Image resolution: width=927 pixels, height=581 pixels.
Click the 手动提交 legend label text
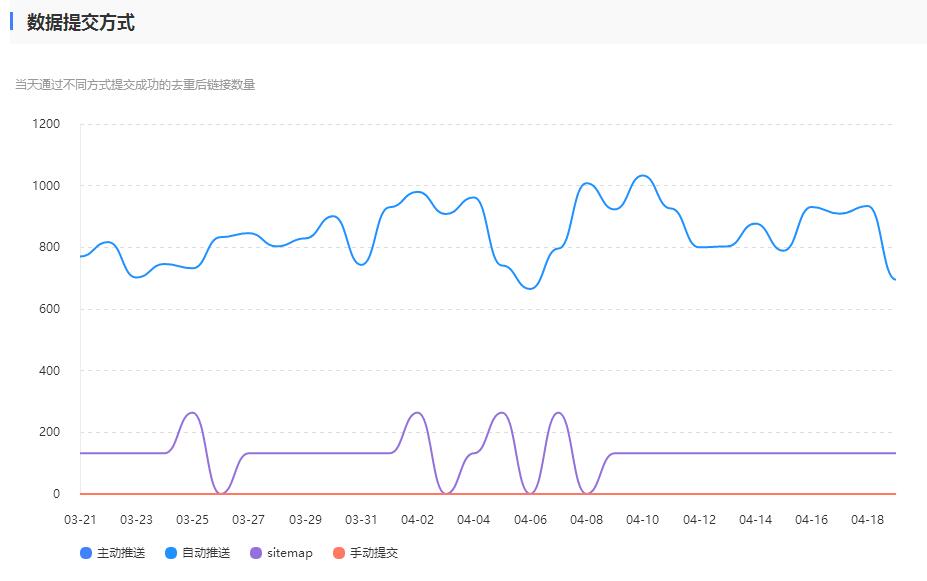coord(374,553)
